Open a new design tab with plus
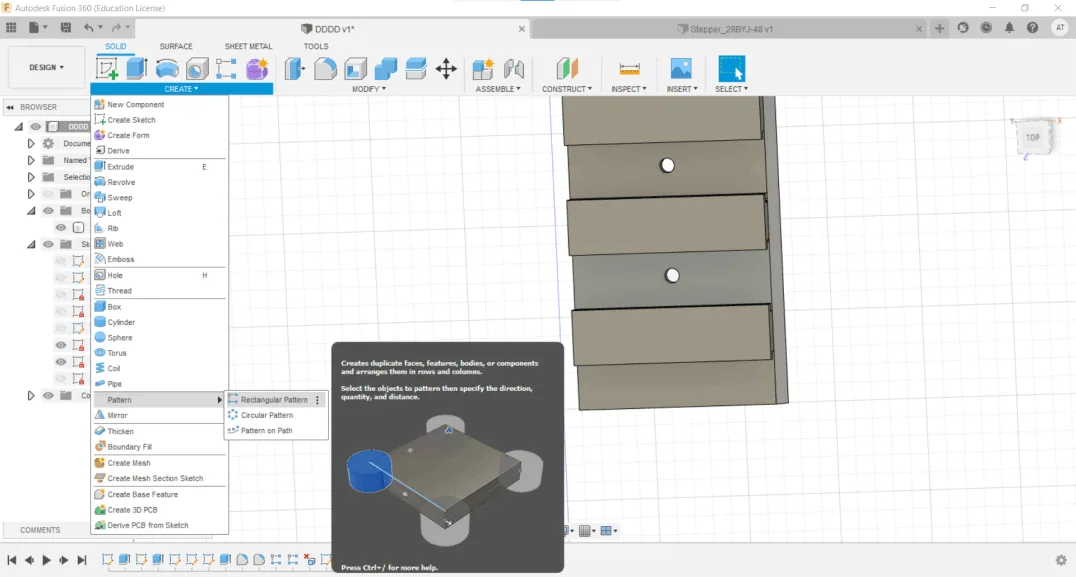The image size is (1076, 577). click(939, 28)
